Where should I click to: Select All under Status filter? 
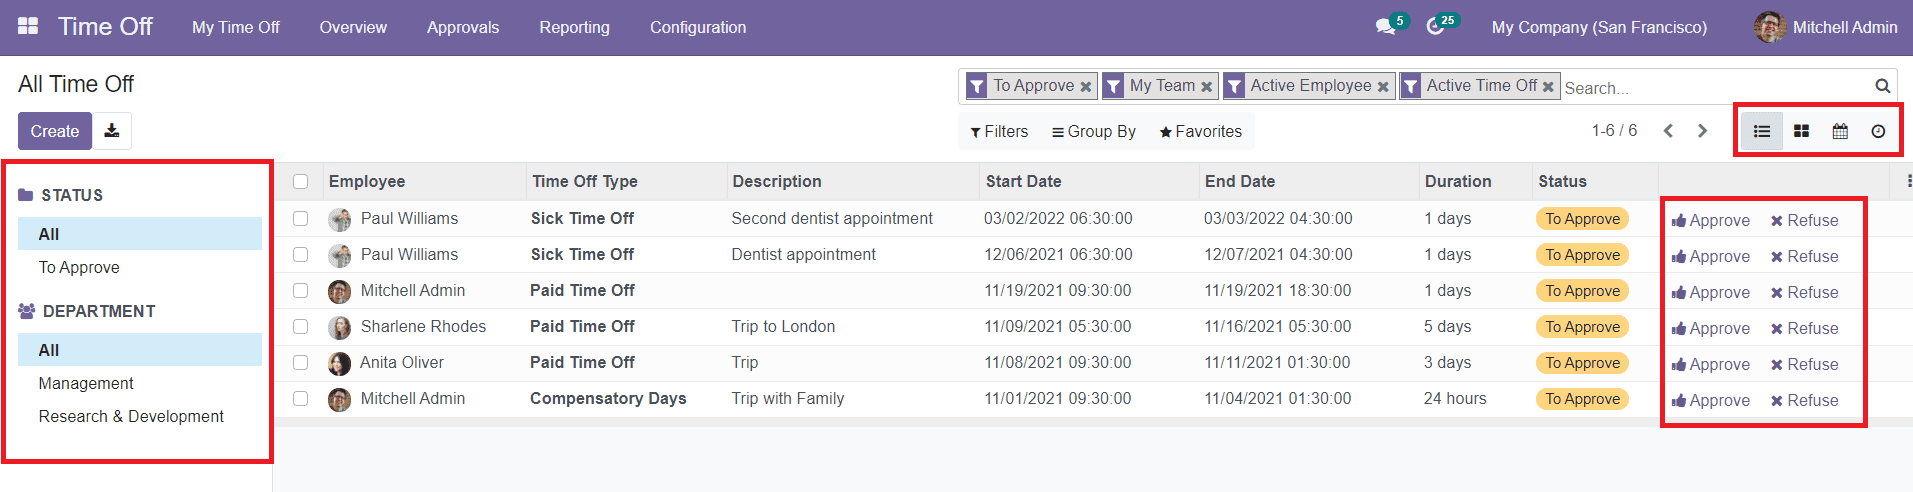pos(140,234)
